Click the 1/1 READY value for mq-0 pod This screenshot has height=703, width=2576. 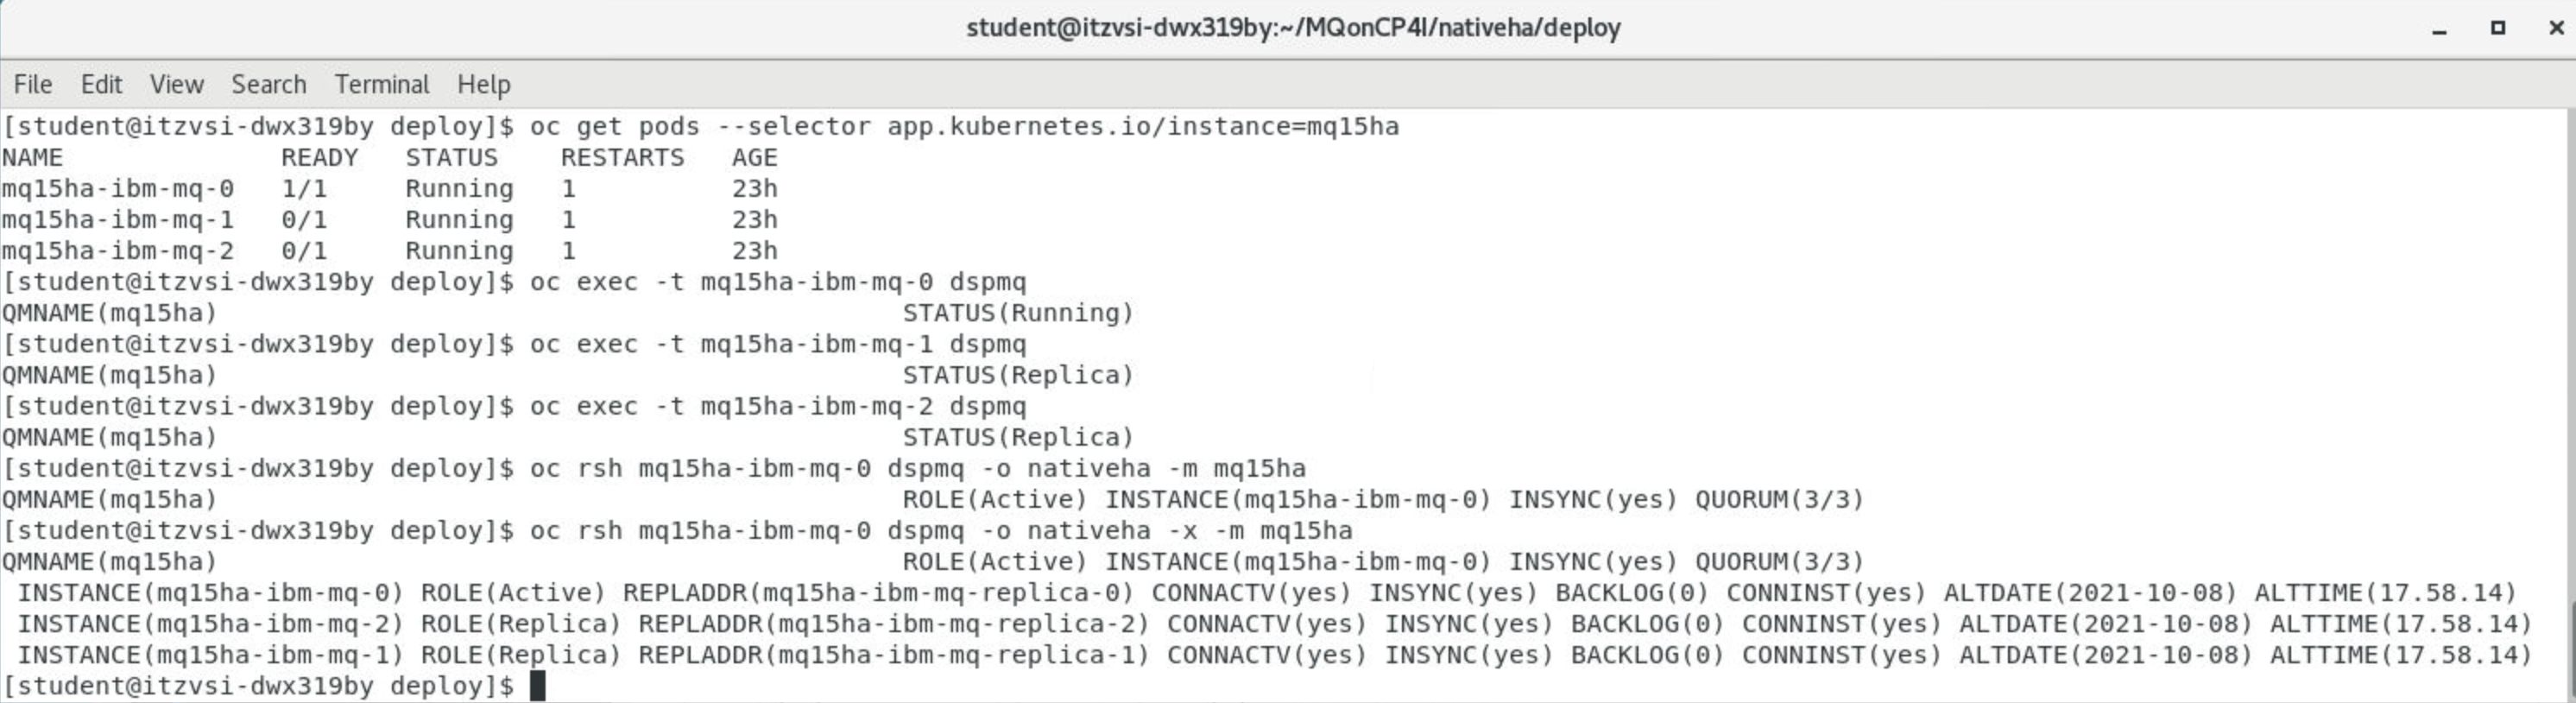pos(304,189)
